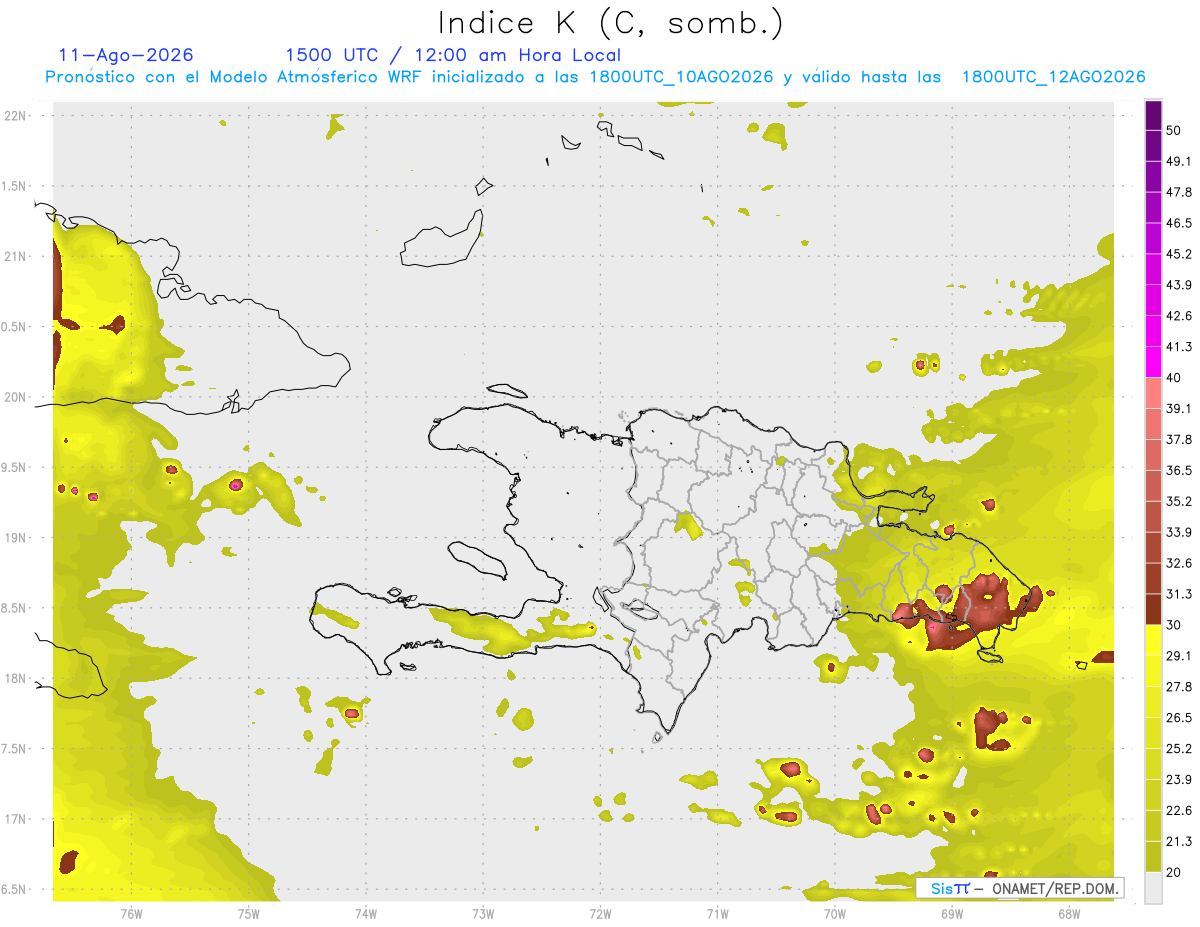The height and width of the screenshot is (927, 1200).
Task: Click the colorbar value '35.2'
Action: [x=1179, y=501]
